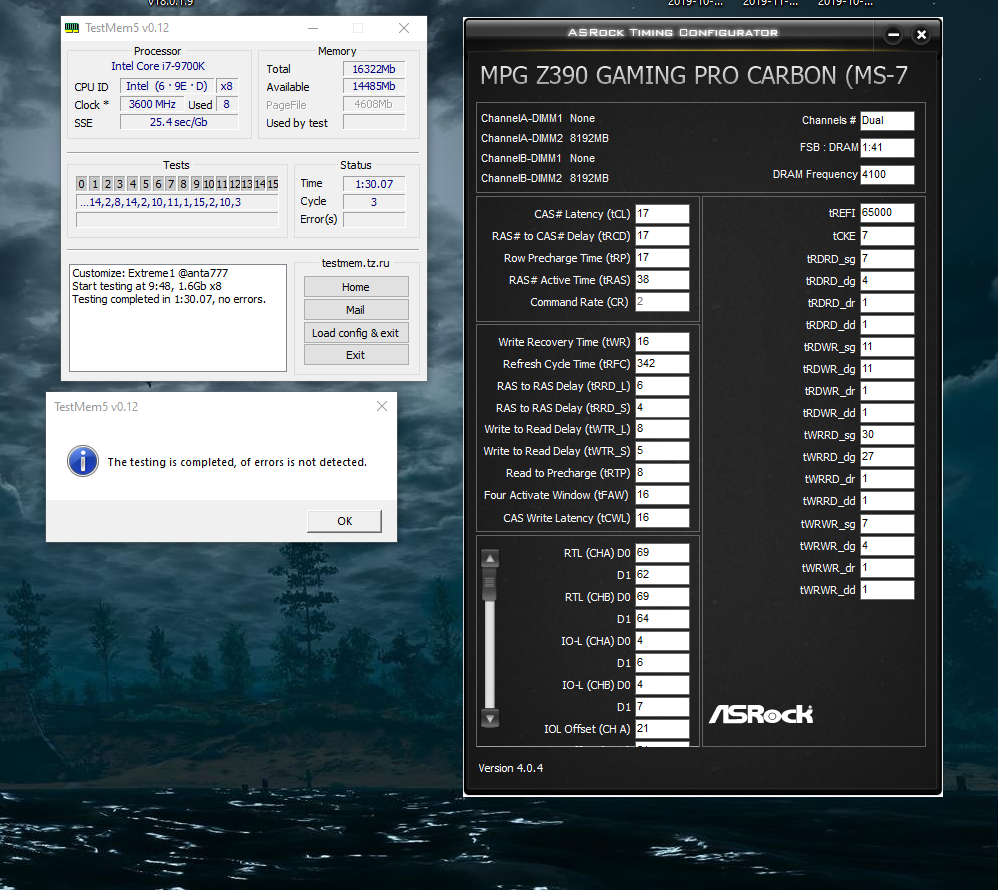
Task: Click the TestMem5 log text box
Action: (178, 318)
